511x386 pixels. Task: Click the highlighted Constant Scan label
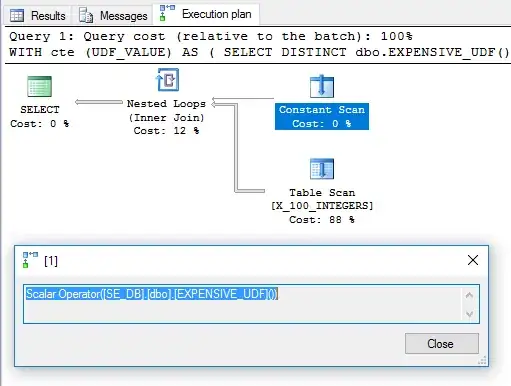click(322, 116)
